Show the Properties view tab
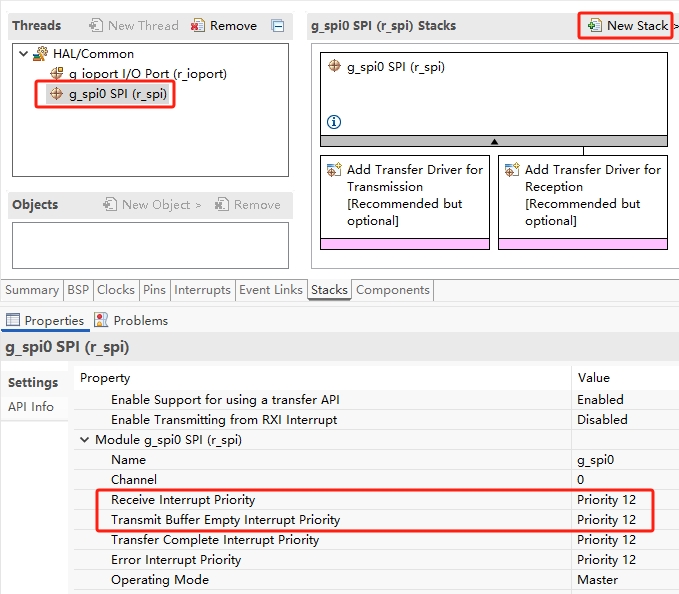This screenshot has height=594, width=679. click(x=45, y=321)
